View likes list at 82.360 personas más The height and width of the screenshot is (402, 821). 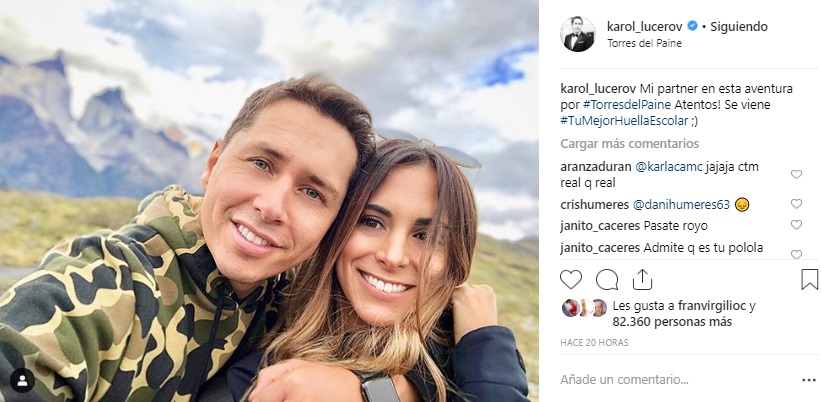(672, 321)
